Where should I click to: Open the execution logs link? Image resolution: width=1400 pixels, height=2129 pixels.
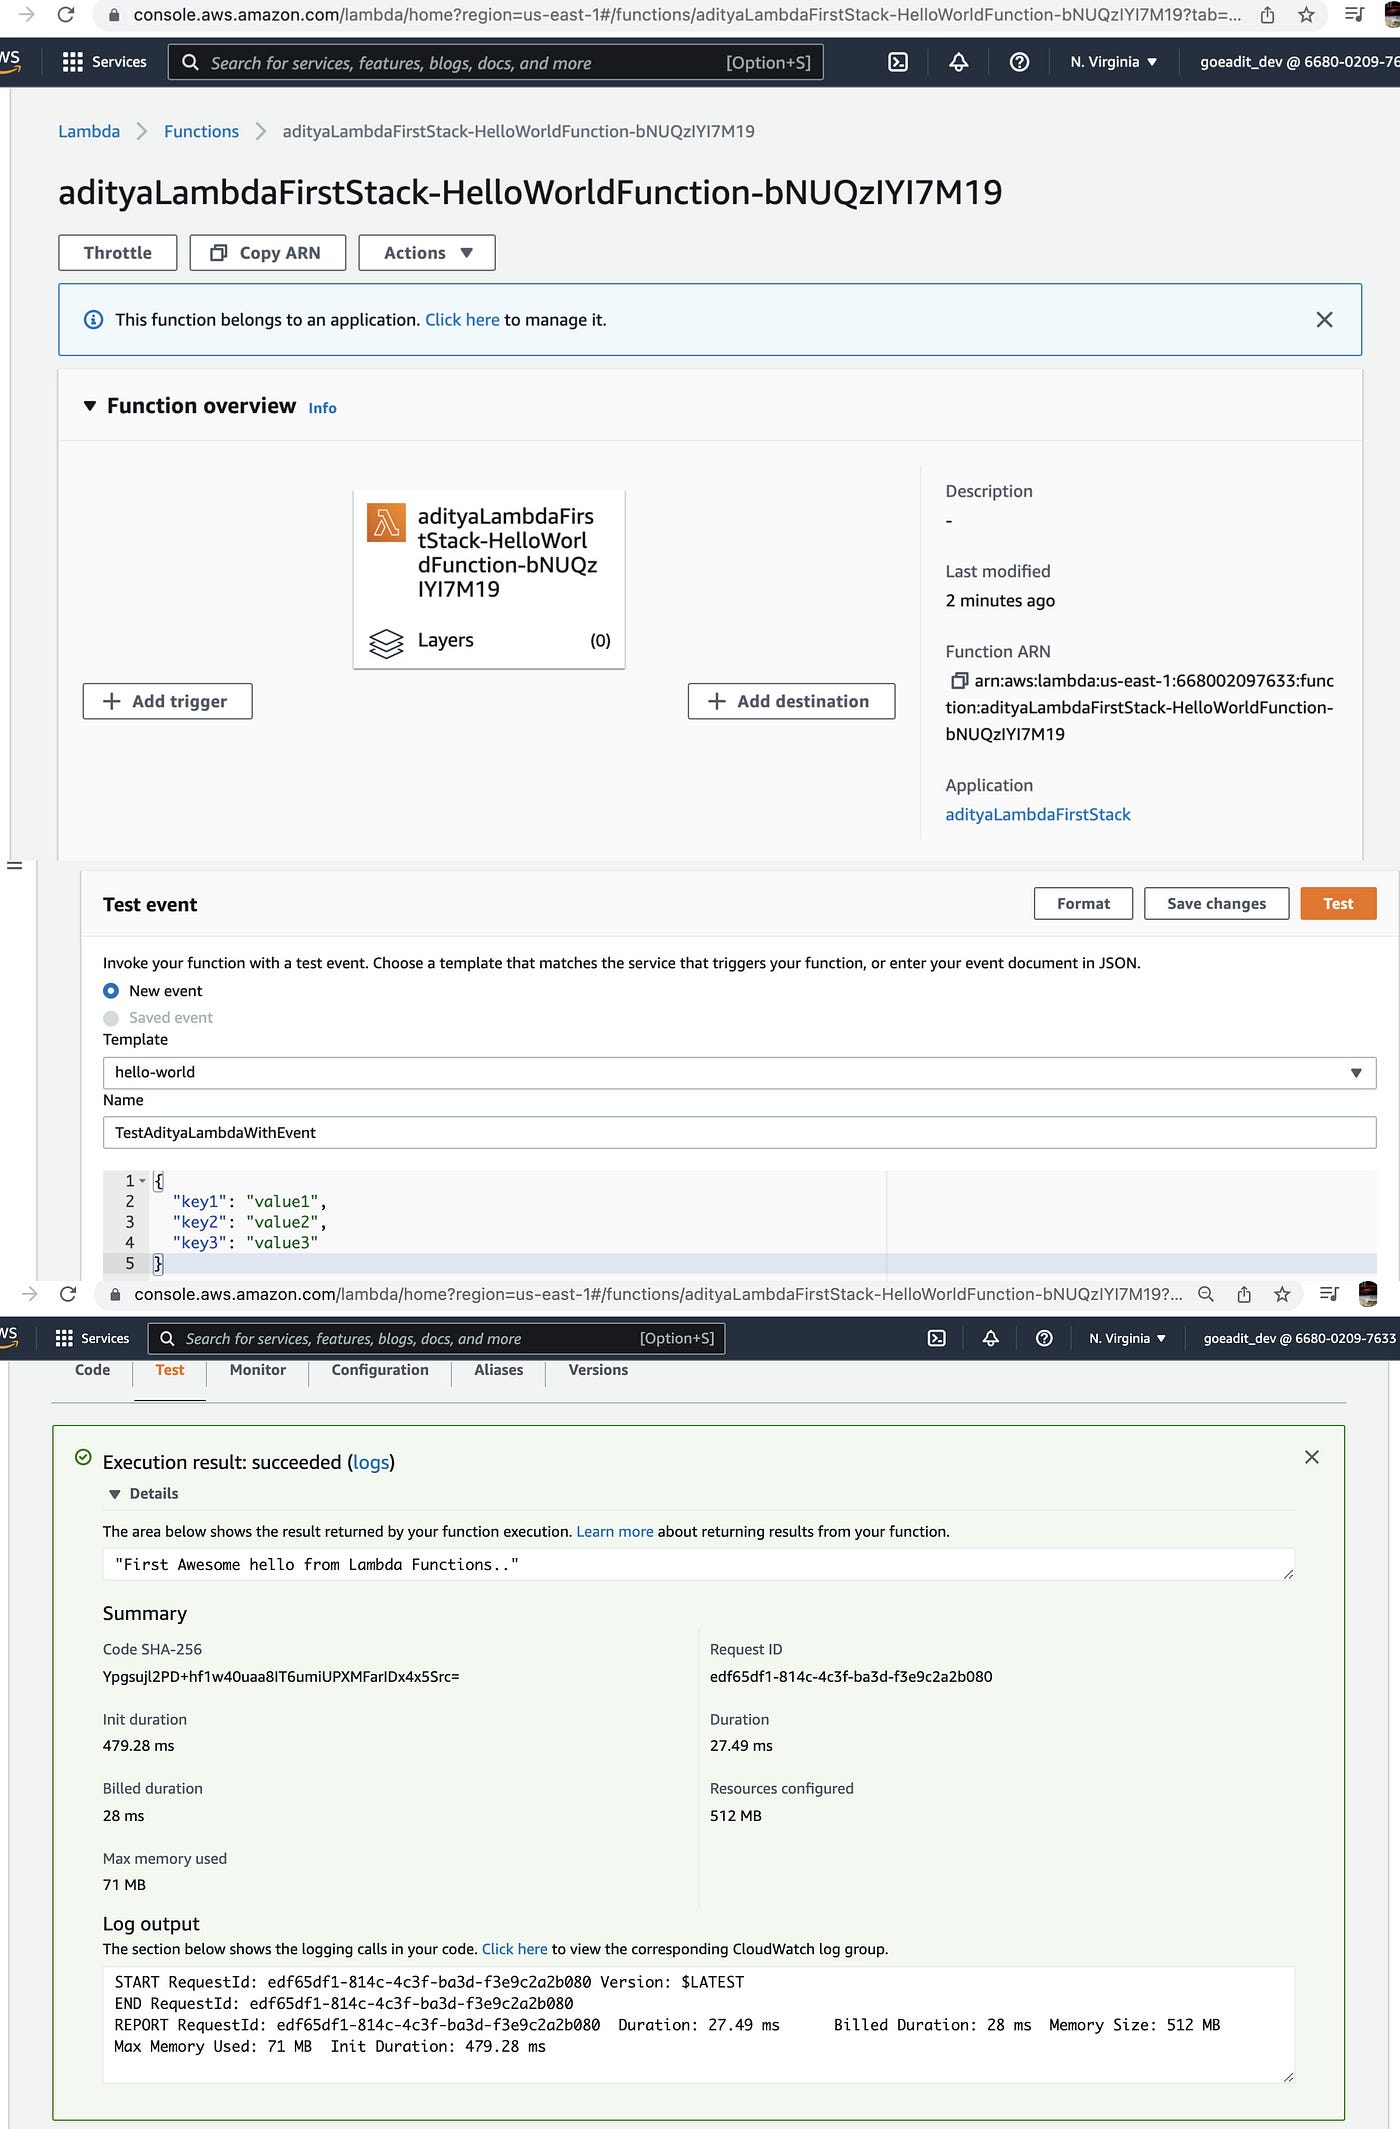pos(371,1462)
